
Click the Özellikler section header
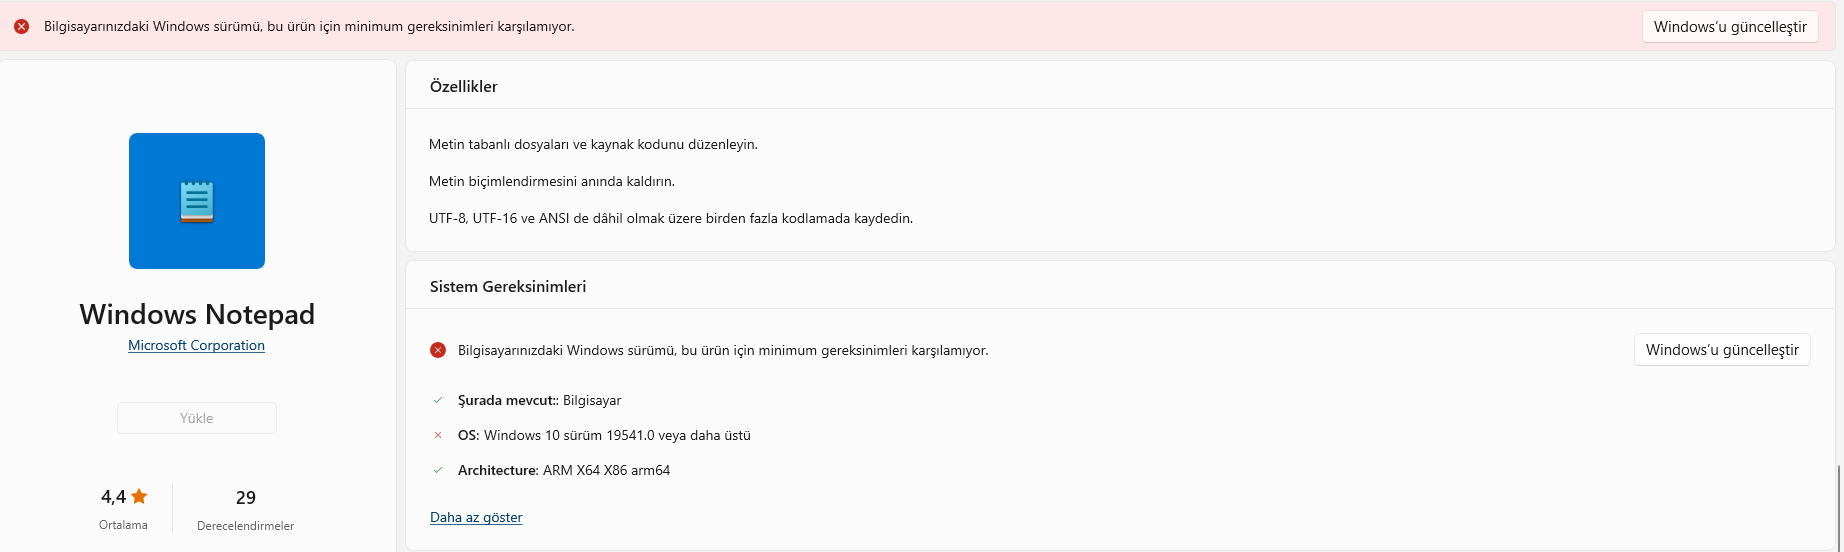coord(463,87)
